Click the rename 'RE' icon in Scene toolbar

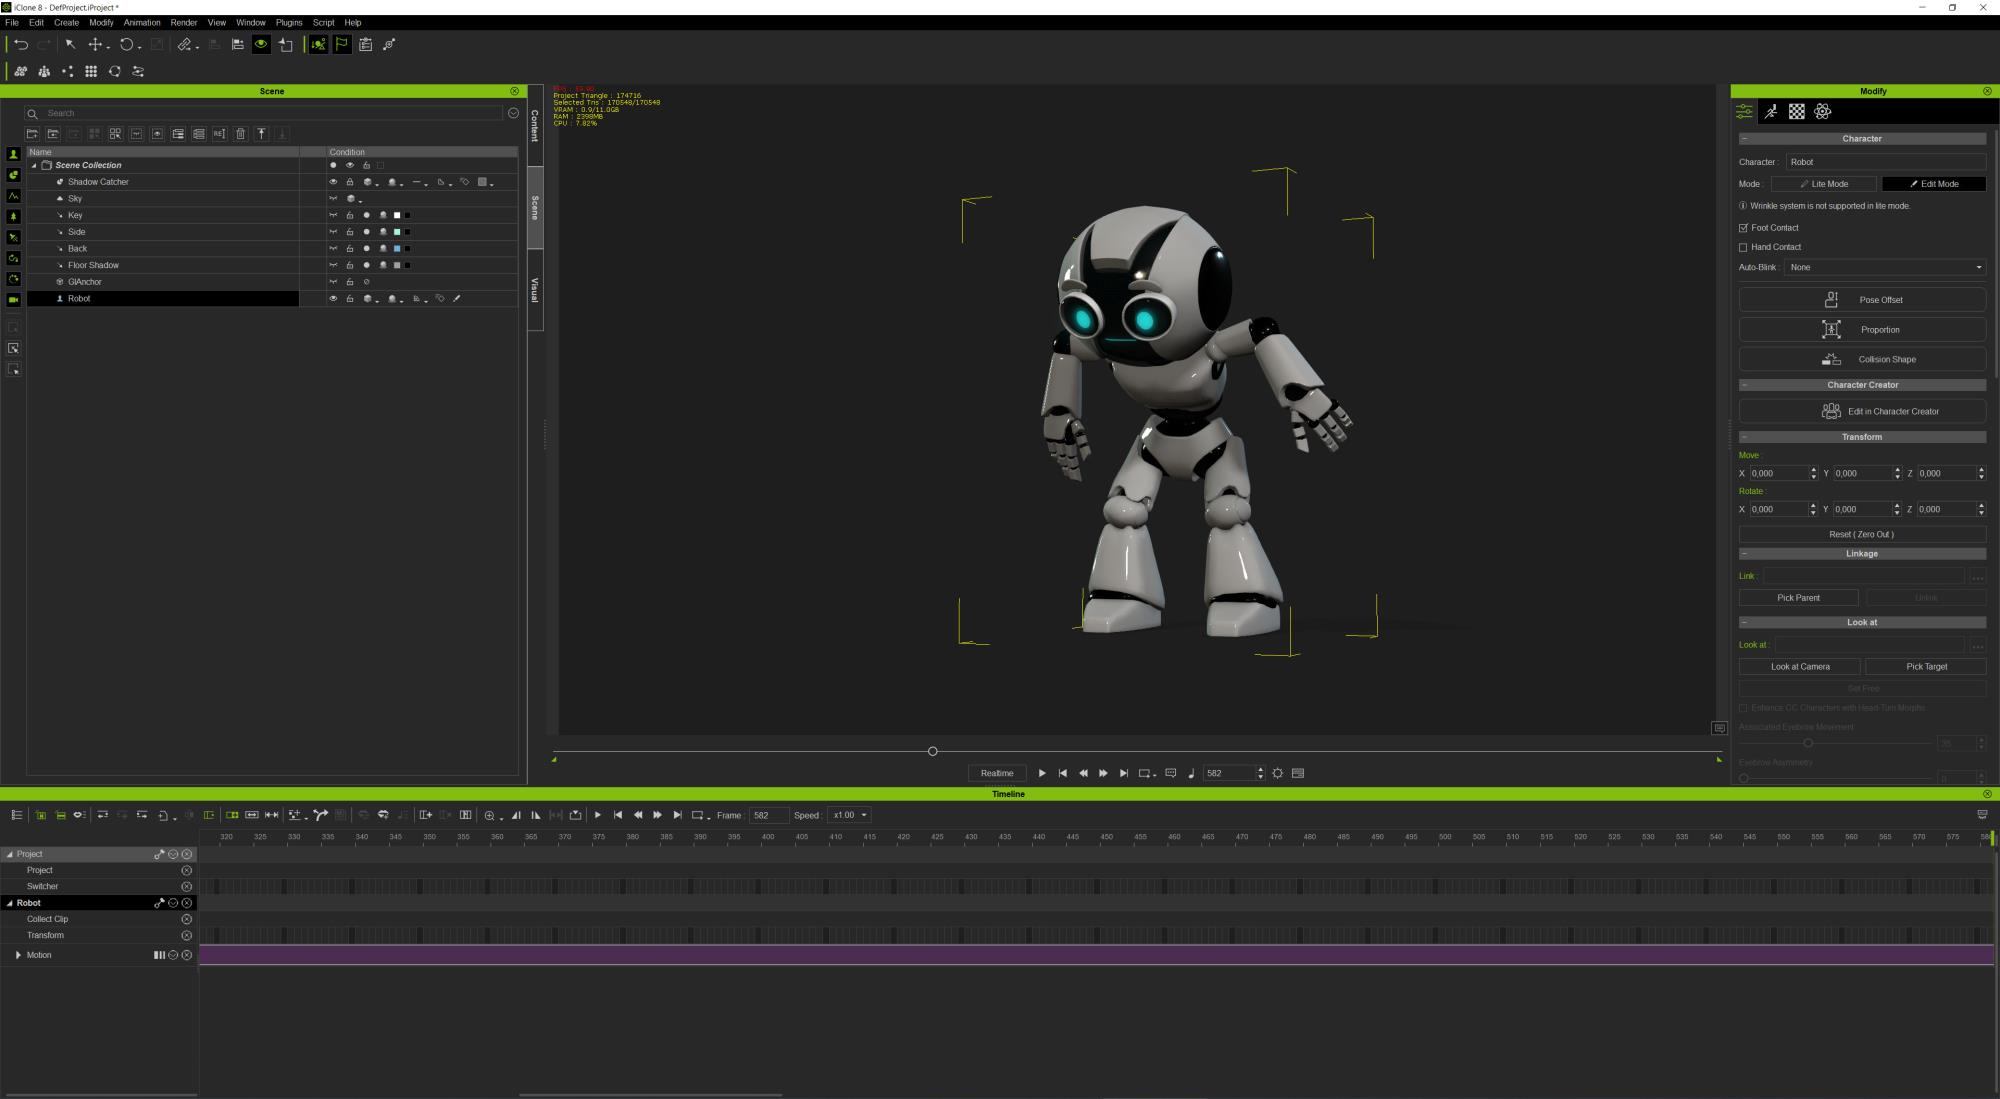pyautogui.click(x=219, y=134)
